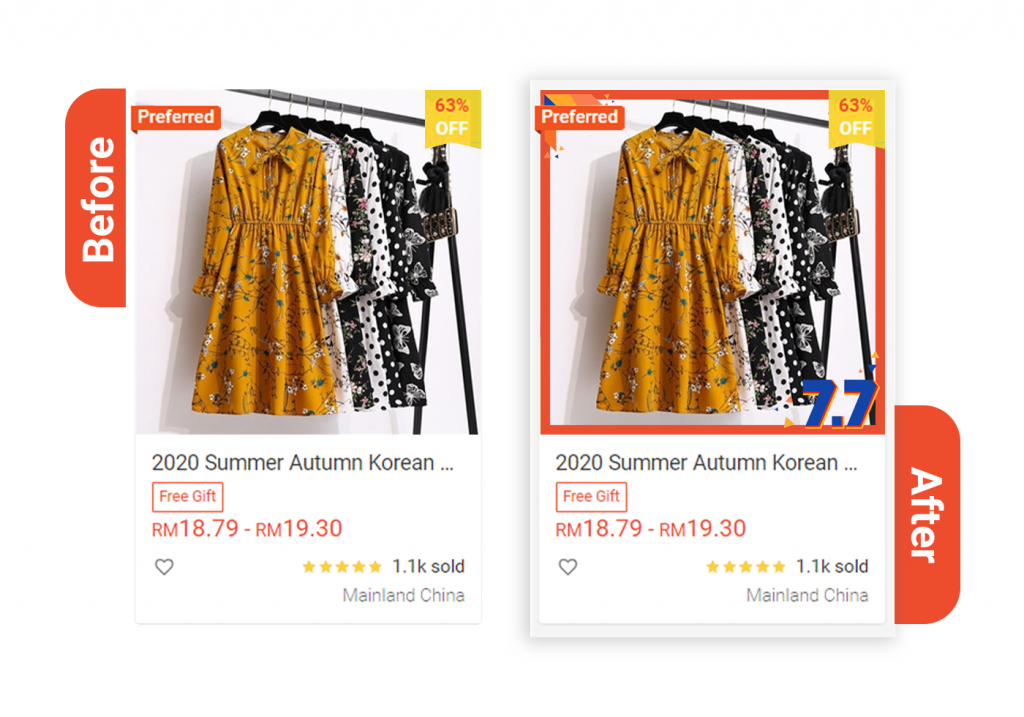Image resolution: width=1024 pixels, height=717 pixels.
Task: Click Mainland China location on Before card
Action: click(404, 596)
